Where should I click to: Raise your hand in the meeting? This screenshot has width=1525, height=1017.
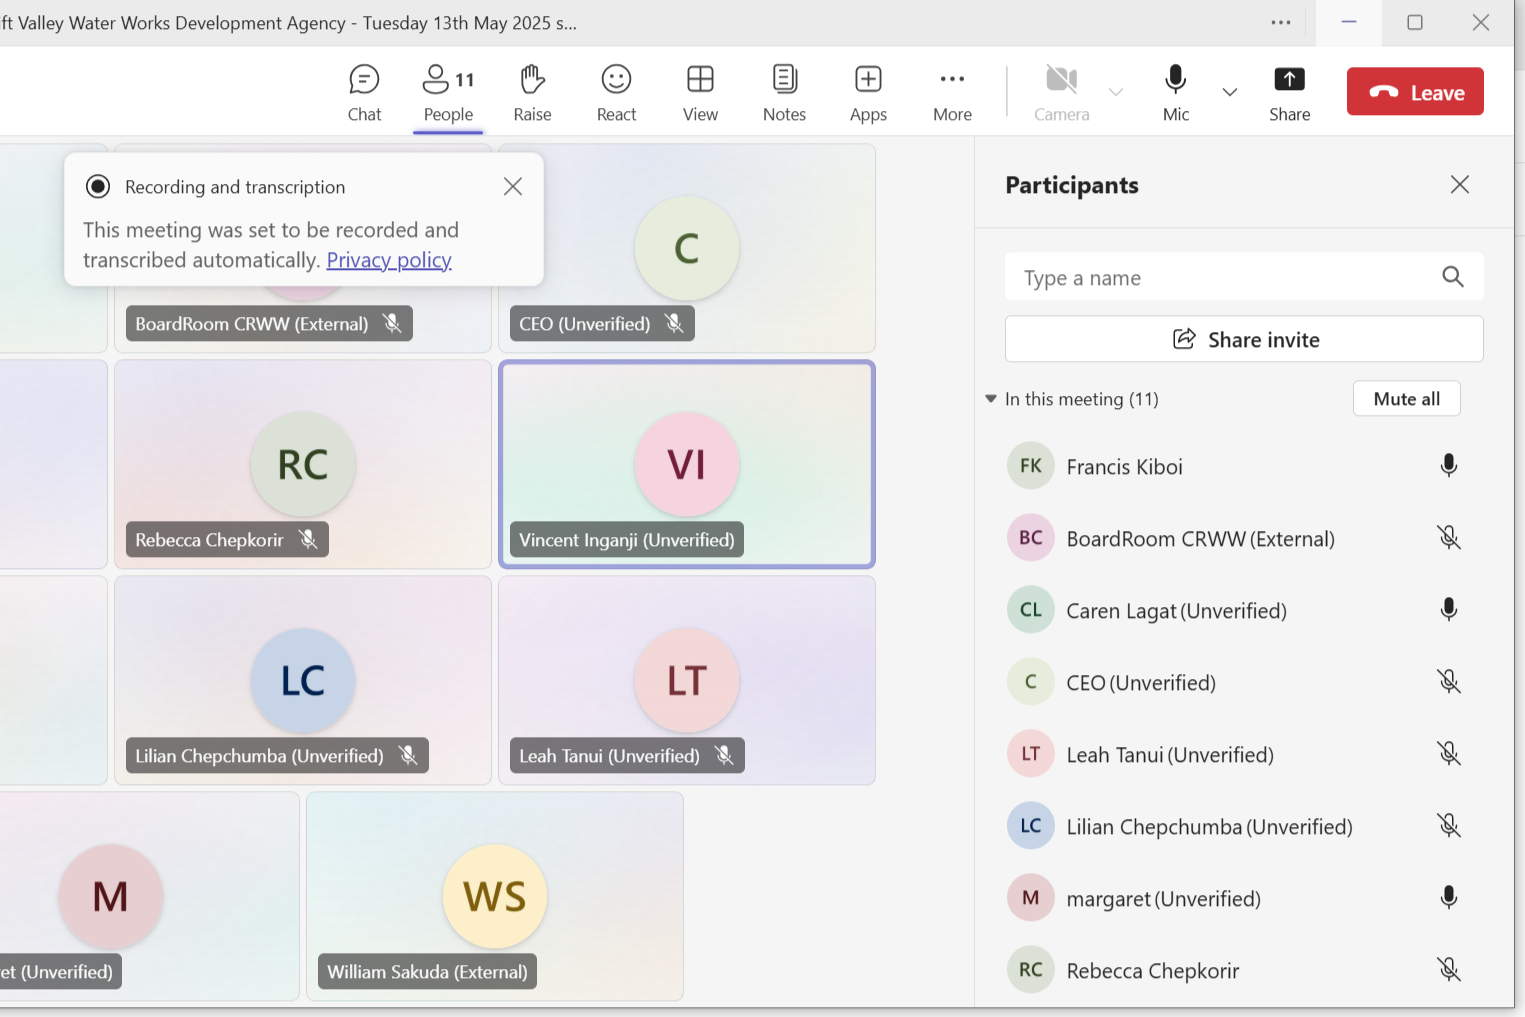coord(532,92)
